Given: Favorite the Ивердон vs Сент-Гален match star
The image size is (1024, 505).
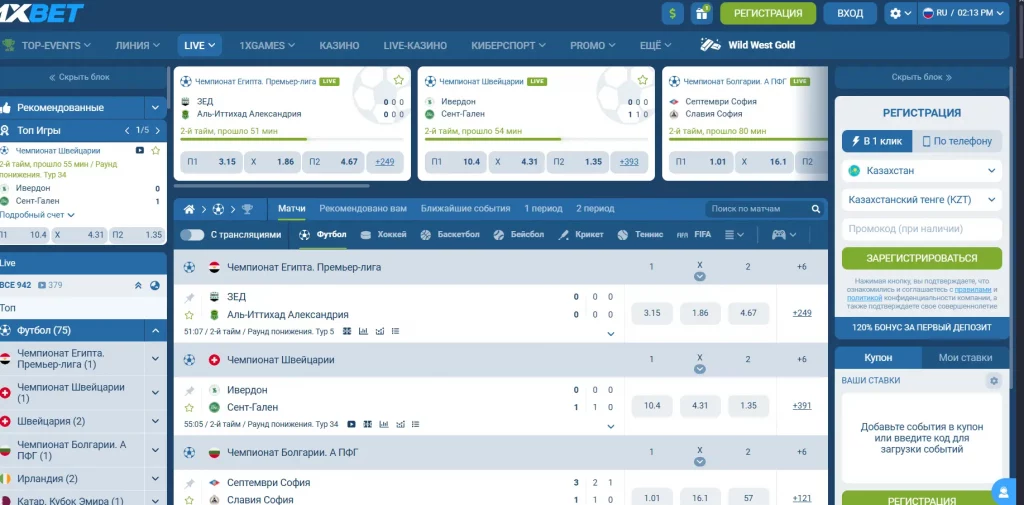Looking at the screenshot, I should tap(189, 408).
